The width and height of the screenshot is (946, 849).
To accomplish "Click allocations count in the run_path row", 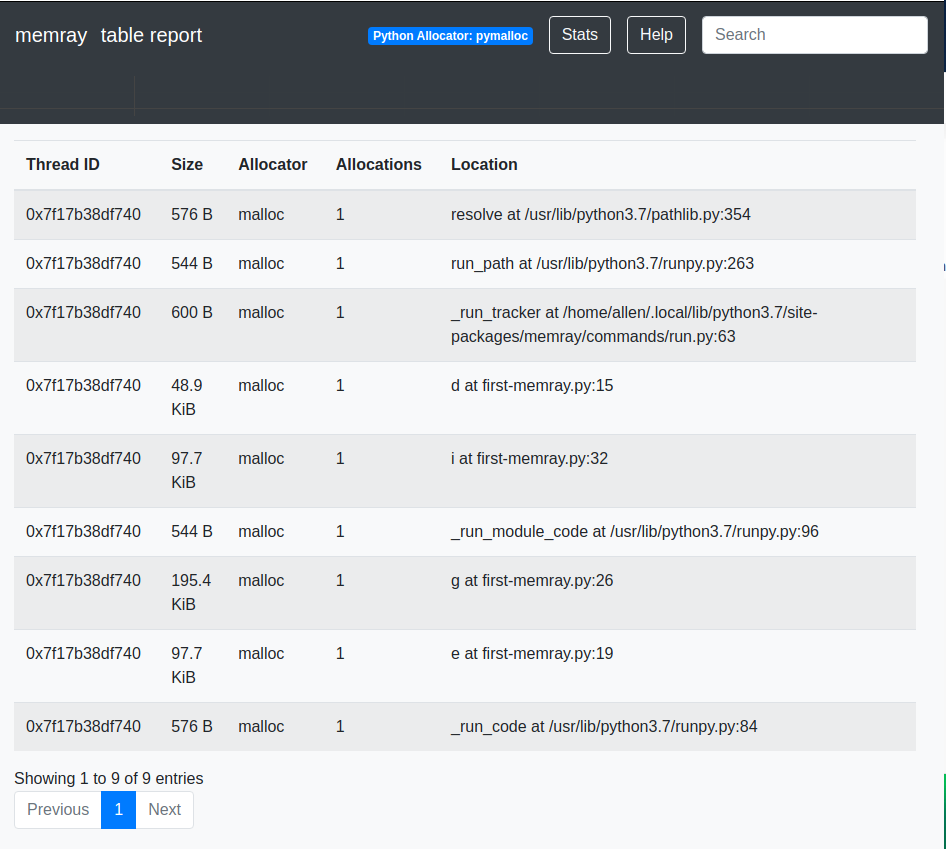I will [340, 264].
